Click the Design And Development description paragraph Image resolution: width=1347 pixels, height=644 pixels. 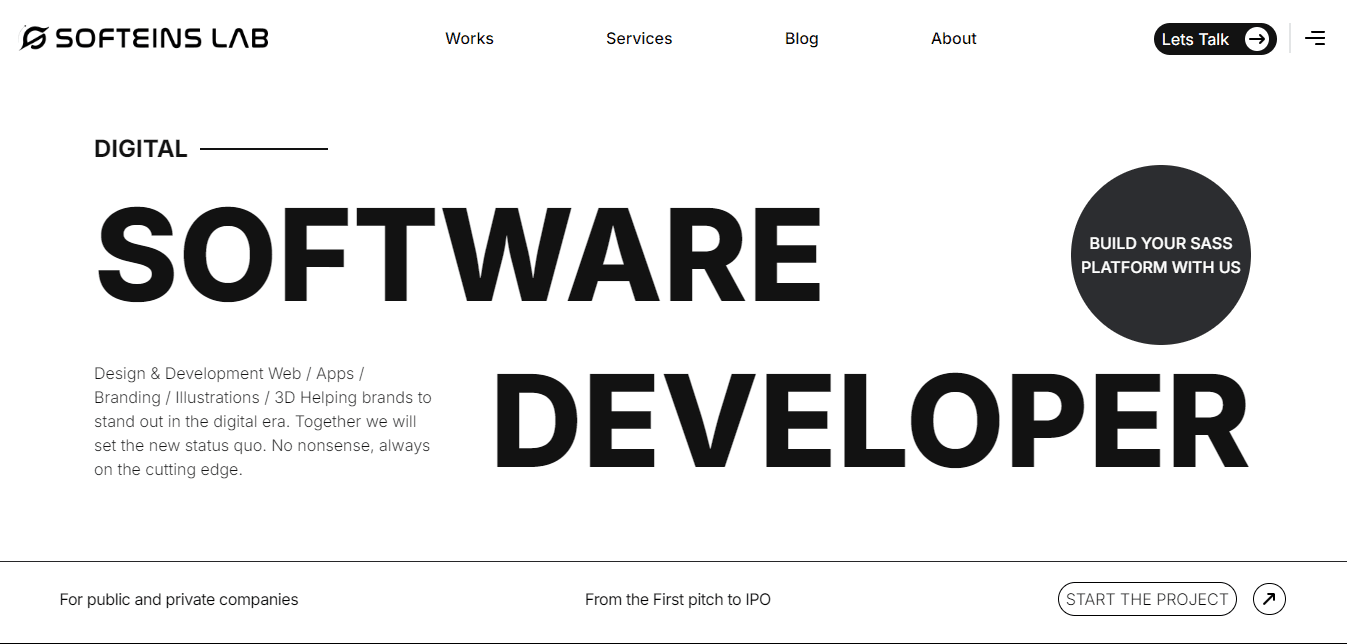(262, 420)
